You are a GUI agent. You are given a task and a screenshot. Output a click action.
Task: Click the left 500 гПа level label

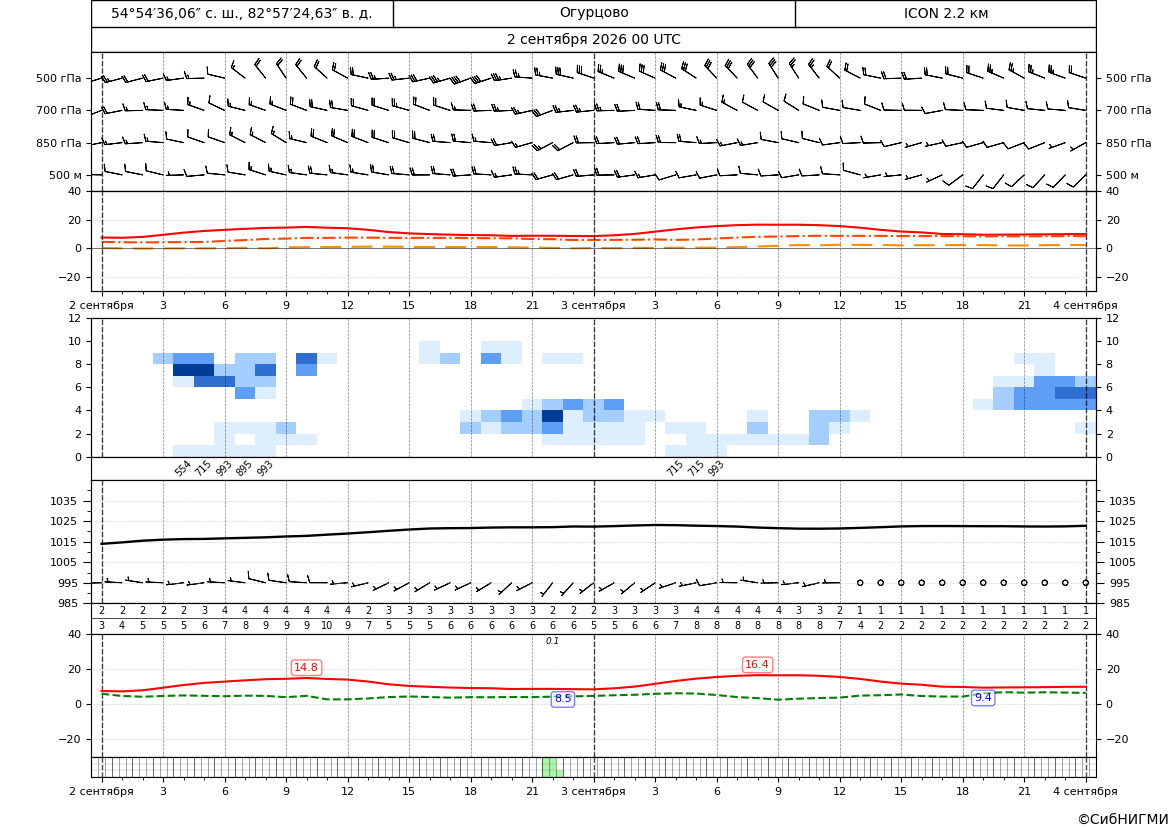pos(59,78)
